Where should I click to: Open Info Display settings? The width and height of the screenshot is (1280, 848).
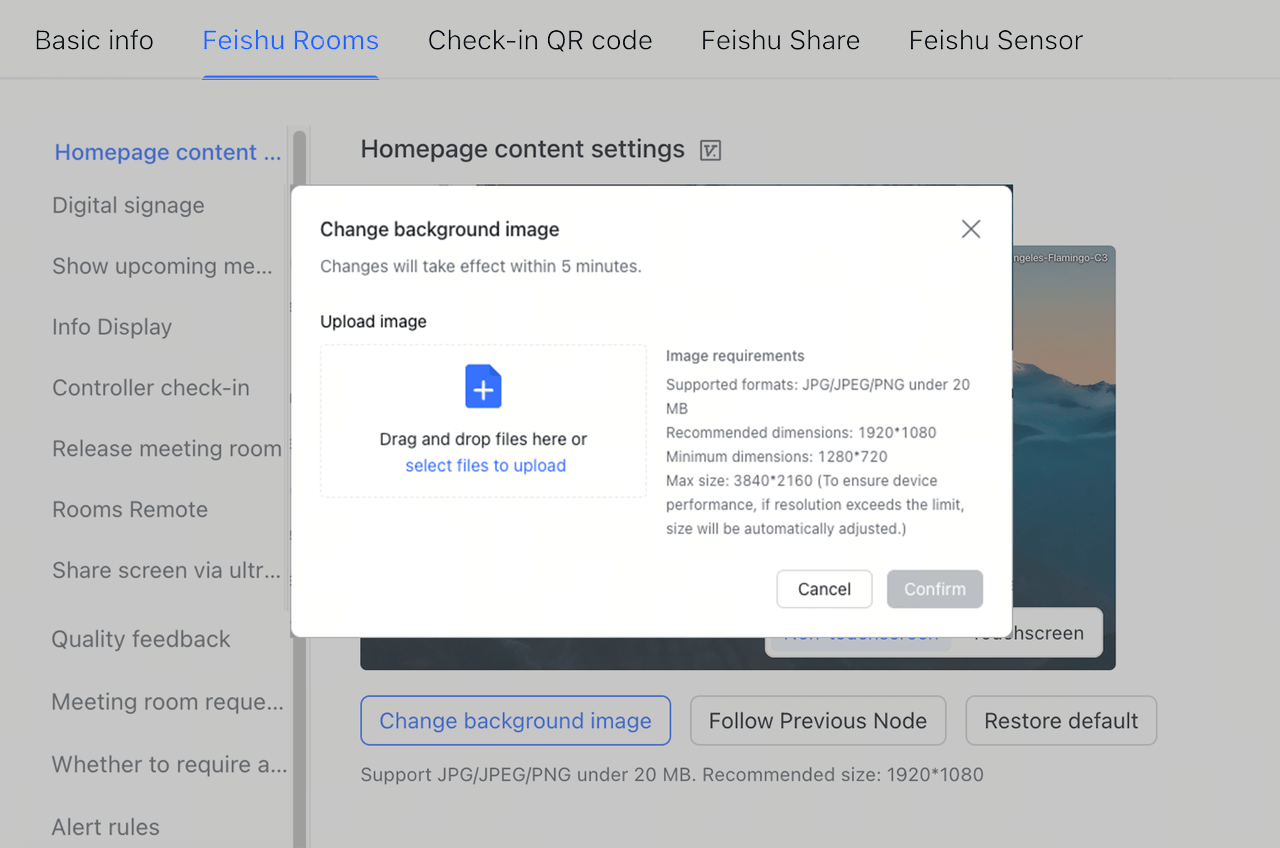[x=112, y=327]
